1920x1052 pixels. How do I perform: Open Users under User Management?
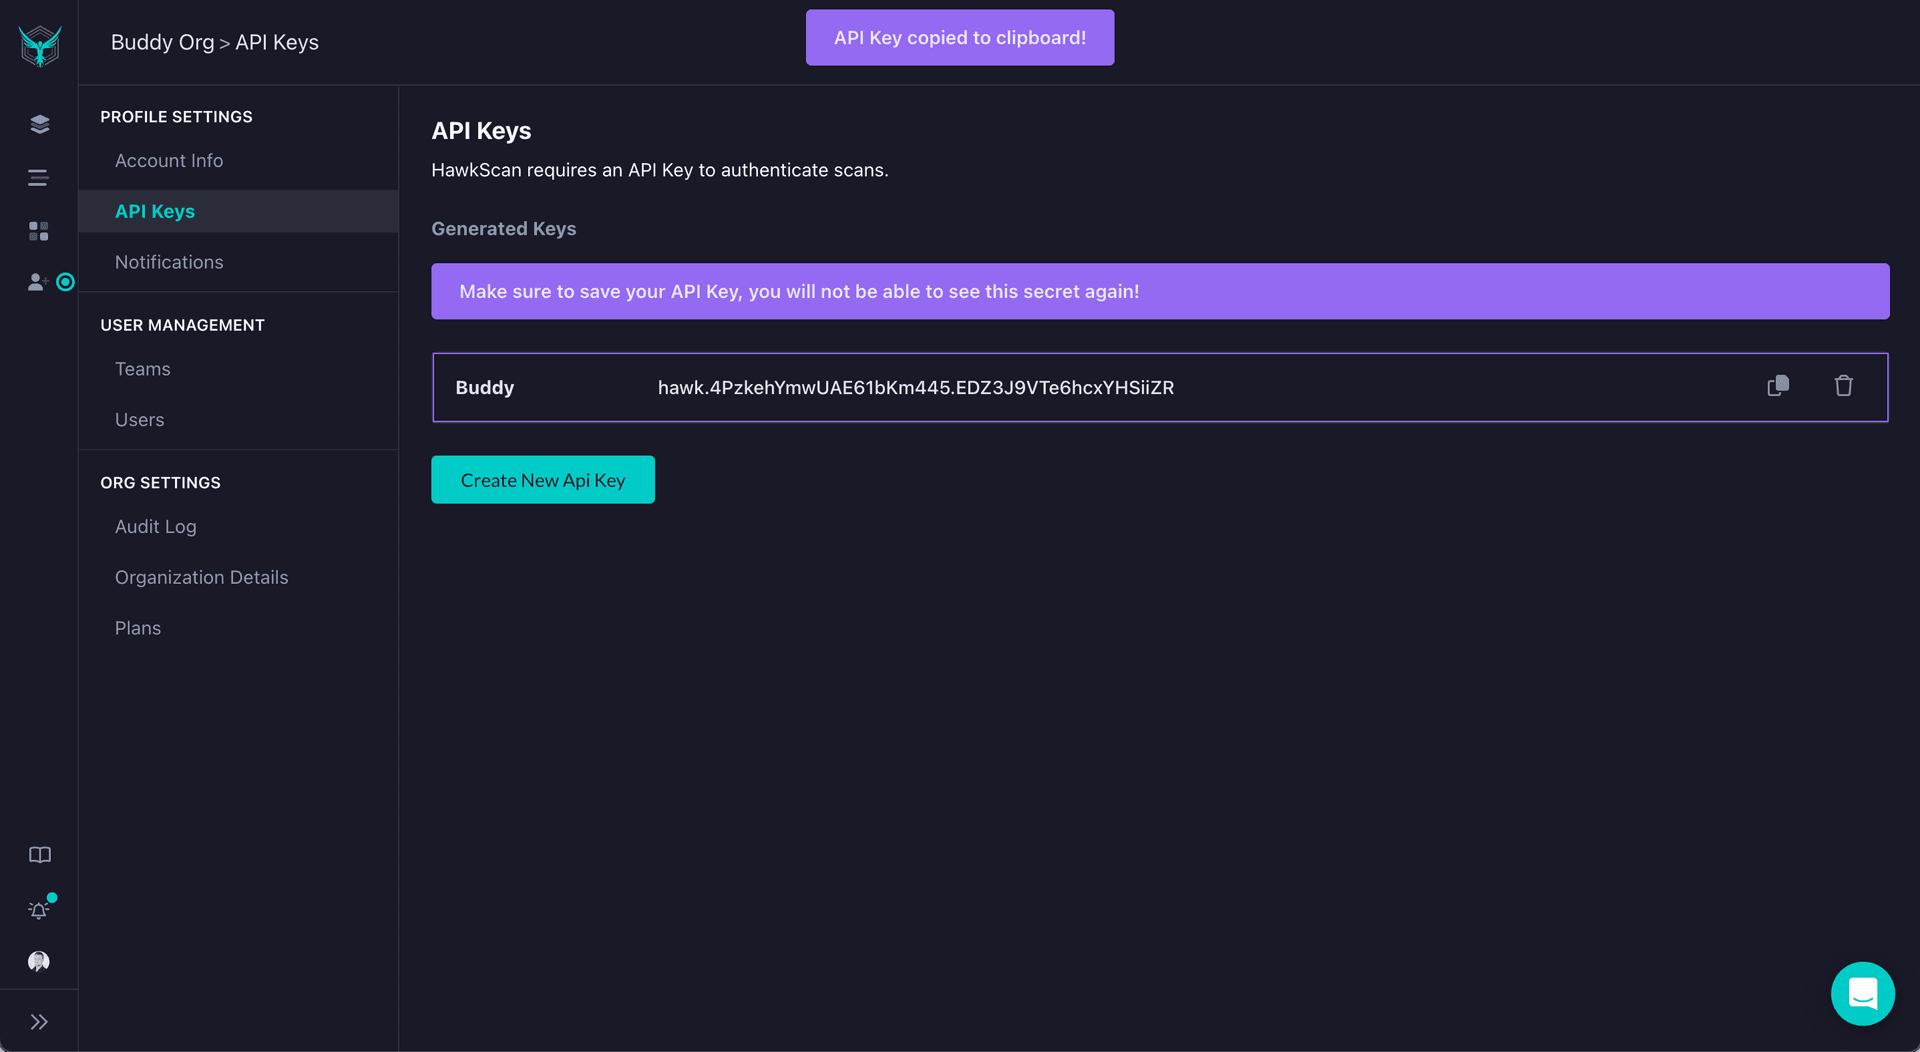pos(139,420)
